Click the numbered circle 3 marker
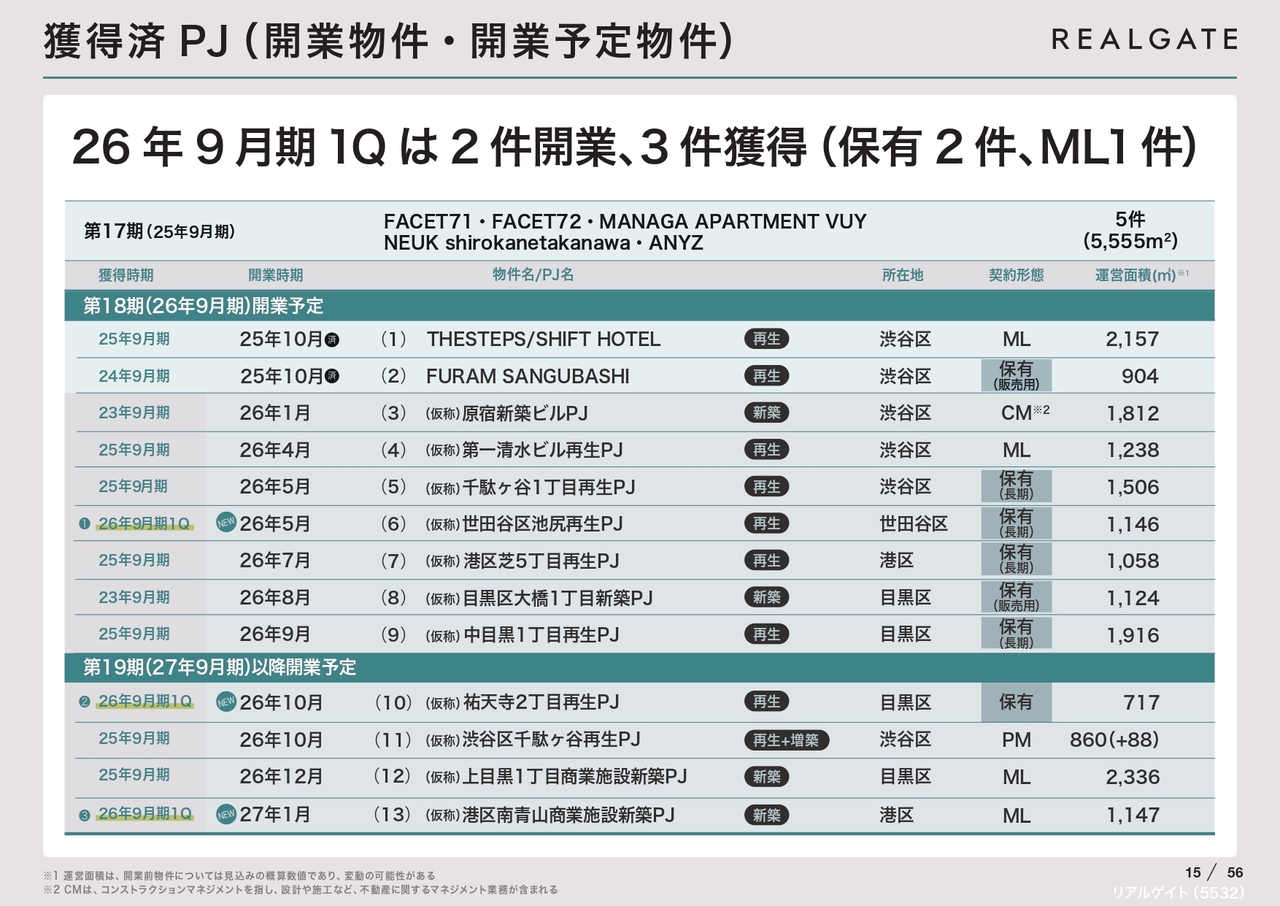The image size is (1280, 906). coord(85,815)
